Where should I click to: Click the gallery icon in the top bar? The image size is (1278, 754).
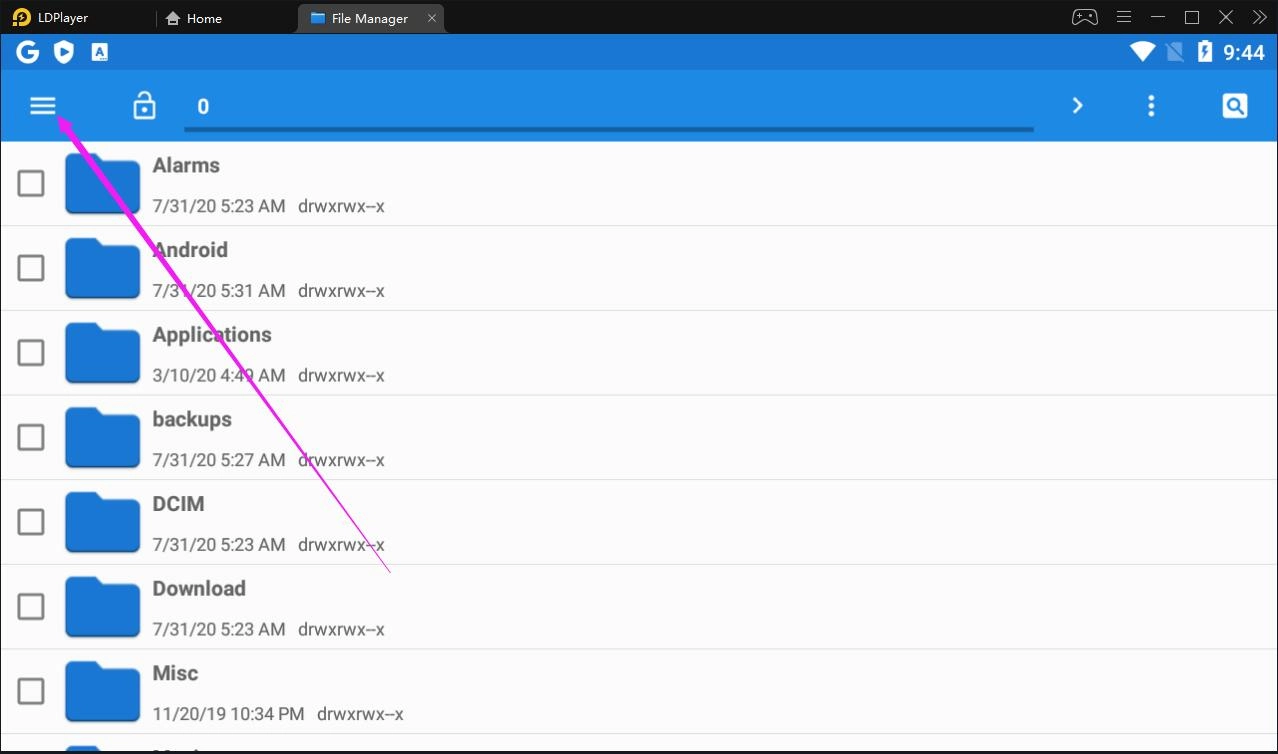coord(99,51)
